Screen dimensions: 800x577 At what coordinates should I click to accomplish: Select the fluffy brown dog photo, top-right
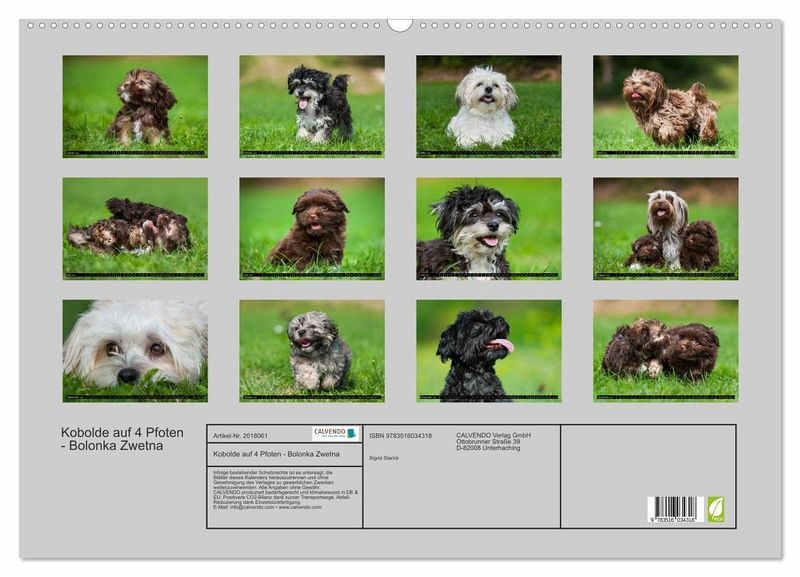point(666,106)
